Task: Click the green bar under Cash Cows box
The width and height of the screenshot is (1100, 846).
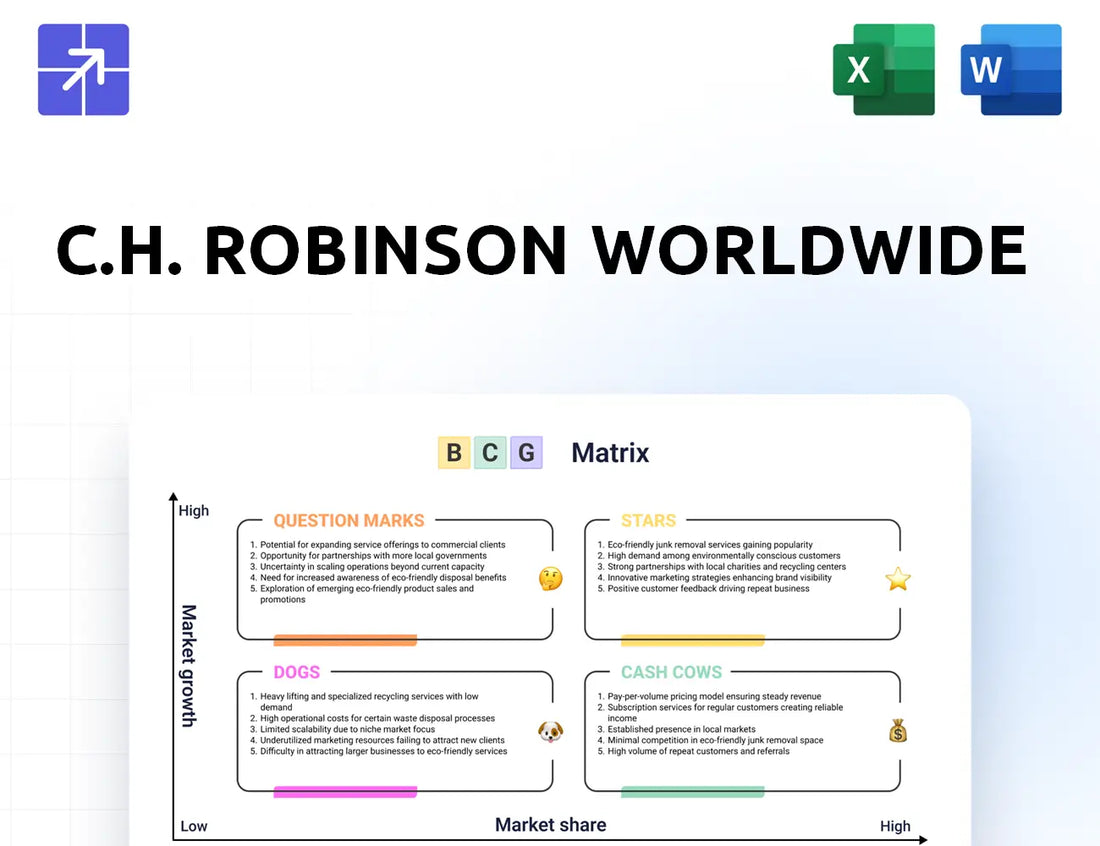Action: (692, 792)
